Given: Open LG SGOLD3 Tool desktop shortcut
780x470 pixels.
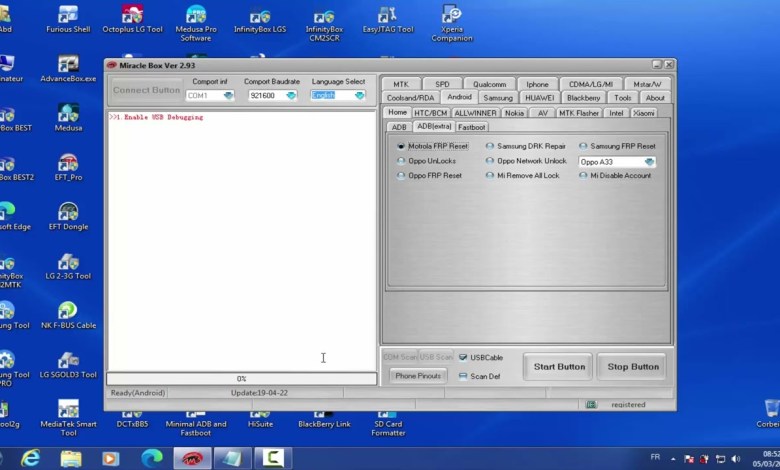Looking at the screenshot, I should click(x=68, y=362).
